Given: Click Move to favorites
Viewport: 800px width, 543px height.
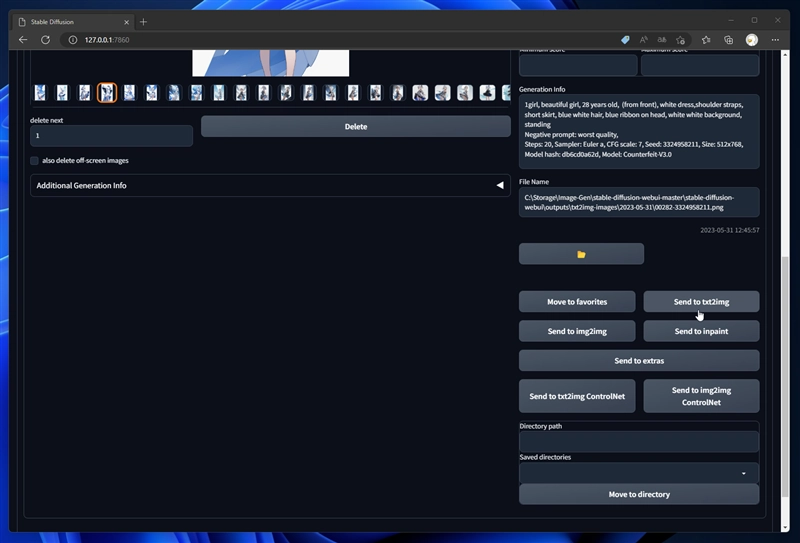Looking at the screenshot, I should 577,302.
